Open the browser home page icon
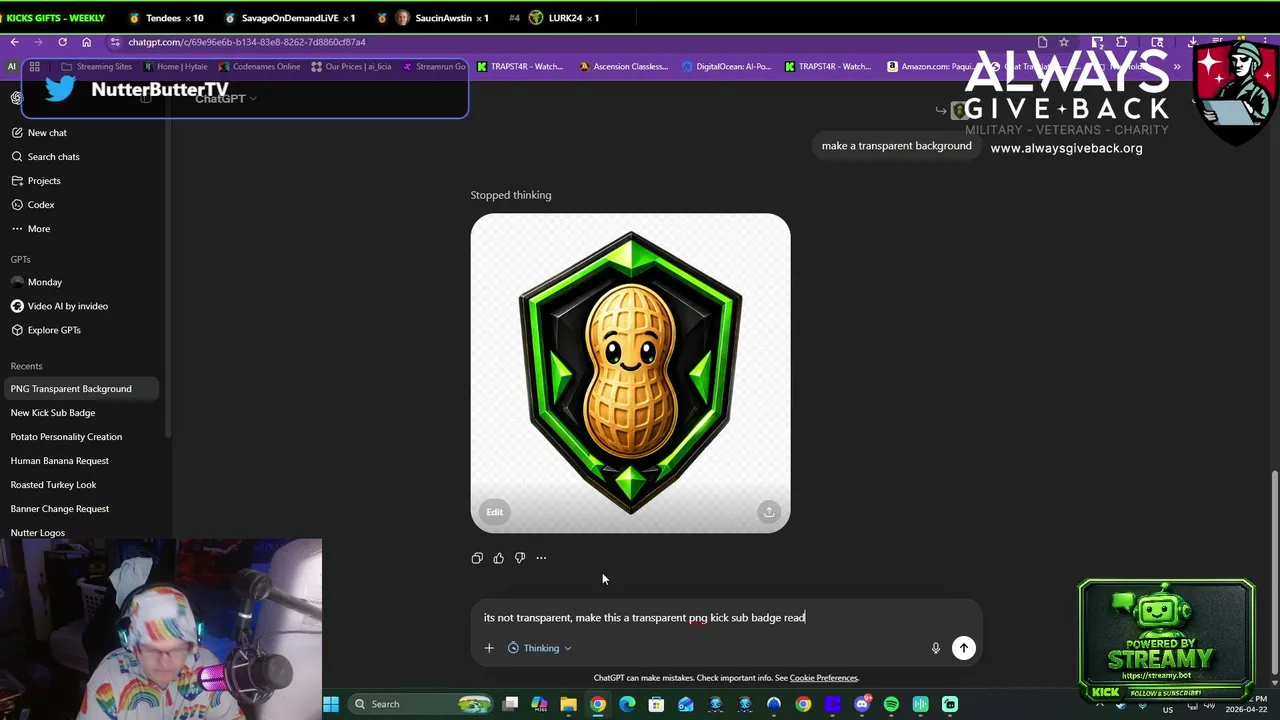 click(x=86, y=42)
